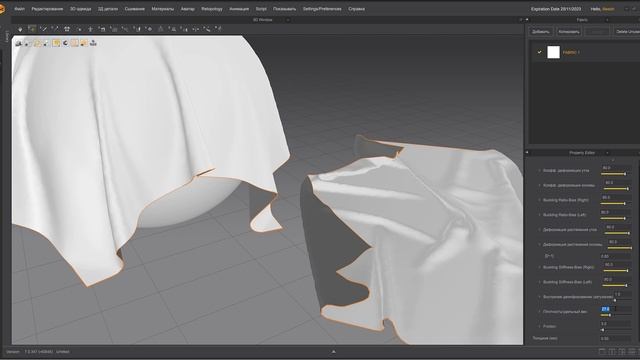This screenshot has height=360, width=640.
Task: Select the Fabric 1 entry in list
Action: coord(586,52)
